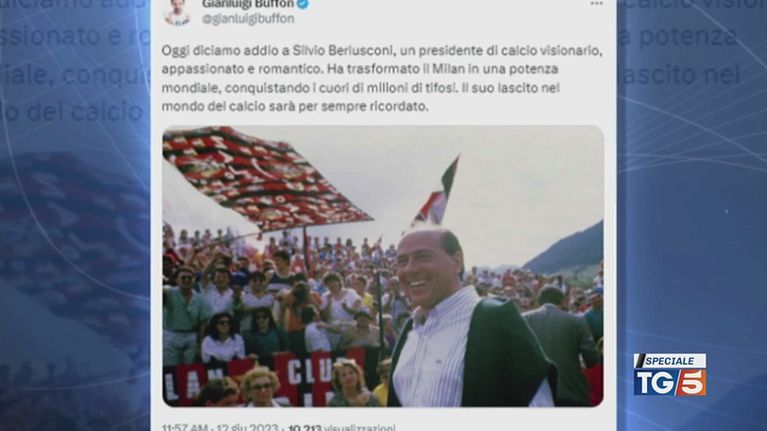Open the three-dot more options menu
The height and width of the screenshot is (431, 767).
[596, 3]
